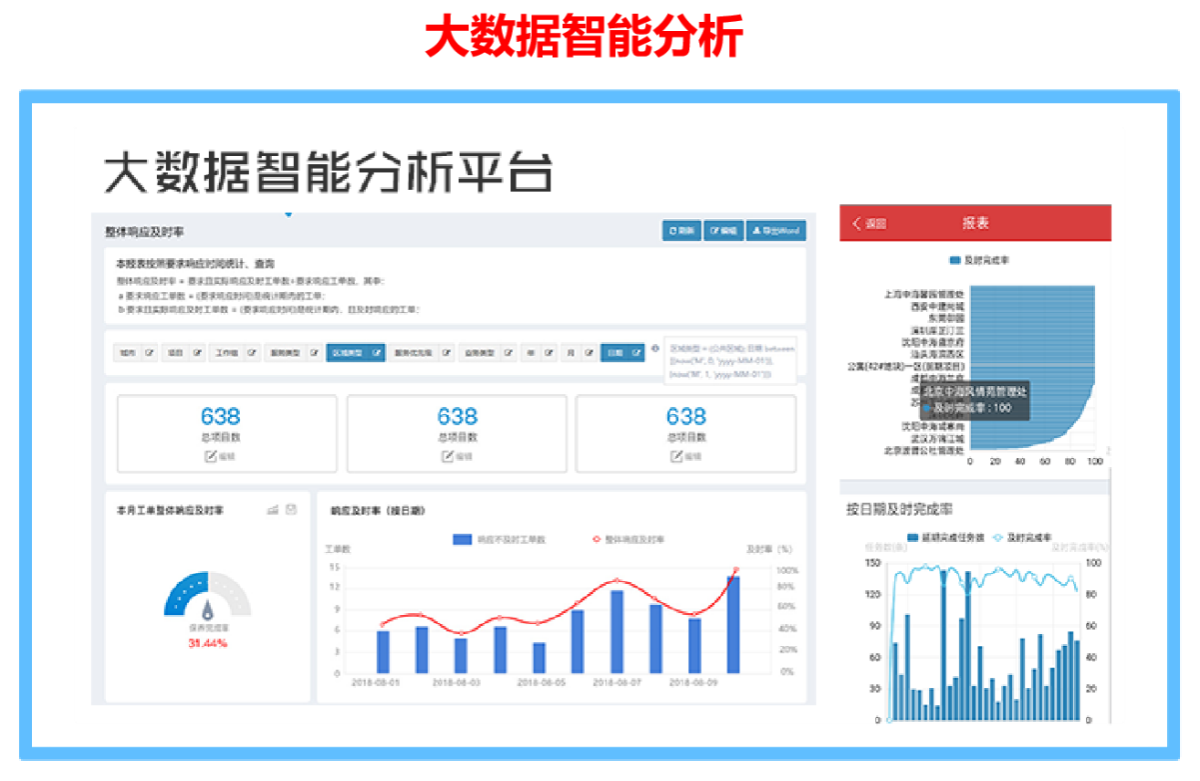The height and width of the screenshot is (781, 1200).
Task: Click edit icon beside the 城市 filter
Action: tap(150, 353)
